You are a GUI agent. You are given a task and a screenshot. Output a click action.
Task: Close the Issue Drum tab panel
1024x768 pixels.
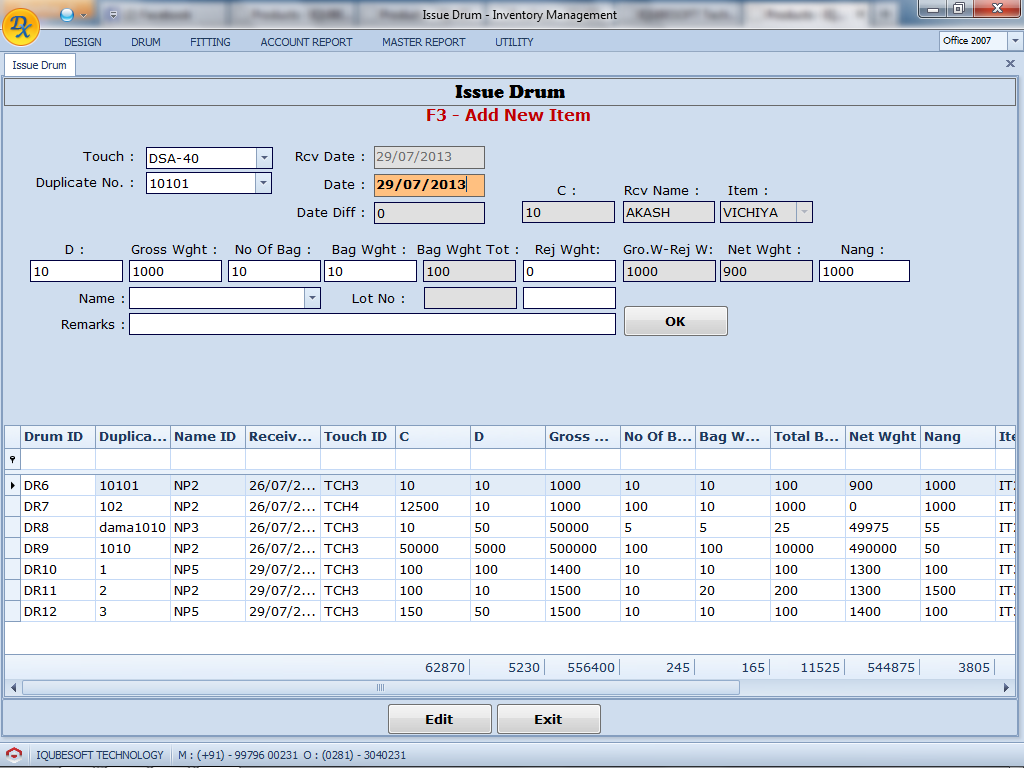(1010, 64)
